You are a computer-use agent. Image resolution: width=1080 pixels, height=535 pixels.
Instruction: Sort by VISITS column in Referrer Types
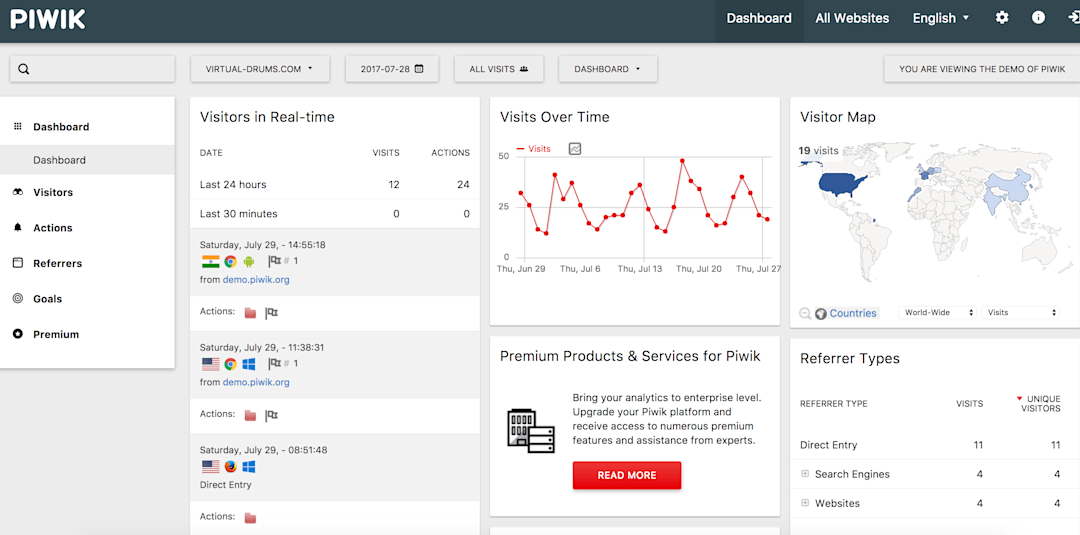[x=969, y=403]
